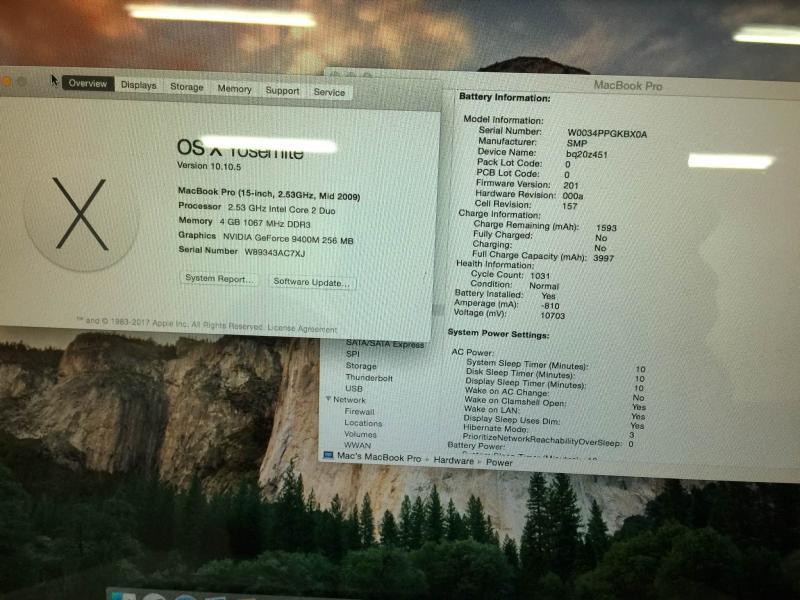The image size is (800, 600).
Task: Click the processor text 2.53 GHz Intel Core 2 Duo
Action: point(282,210)
